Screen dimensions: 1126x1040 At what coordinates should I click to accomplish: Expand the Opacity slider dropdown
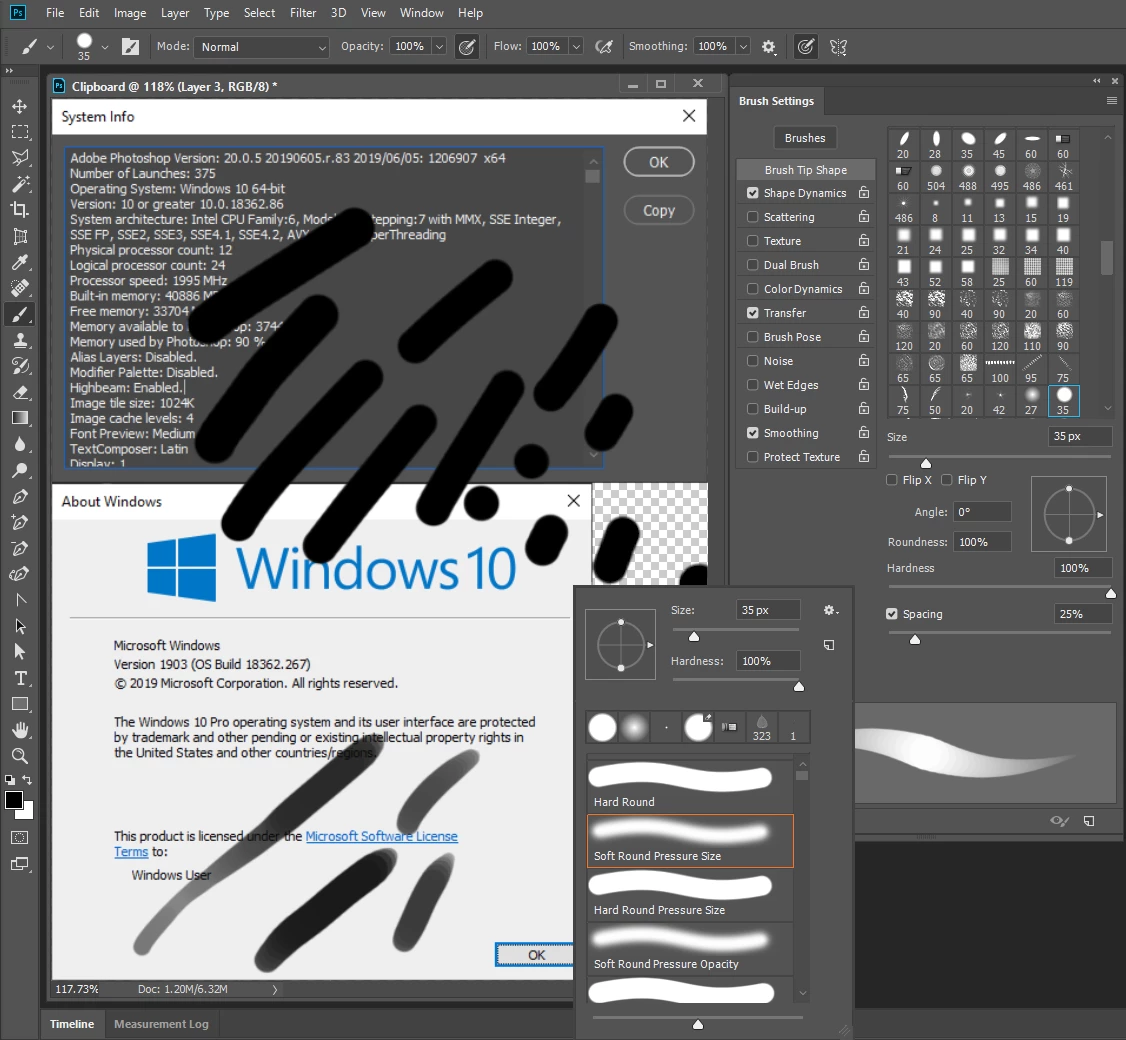[439, 47]
